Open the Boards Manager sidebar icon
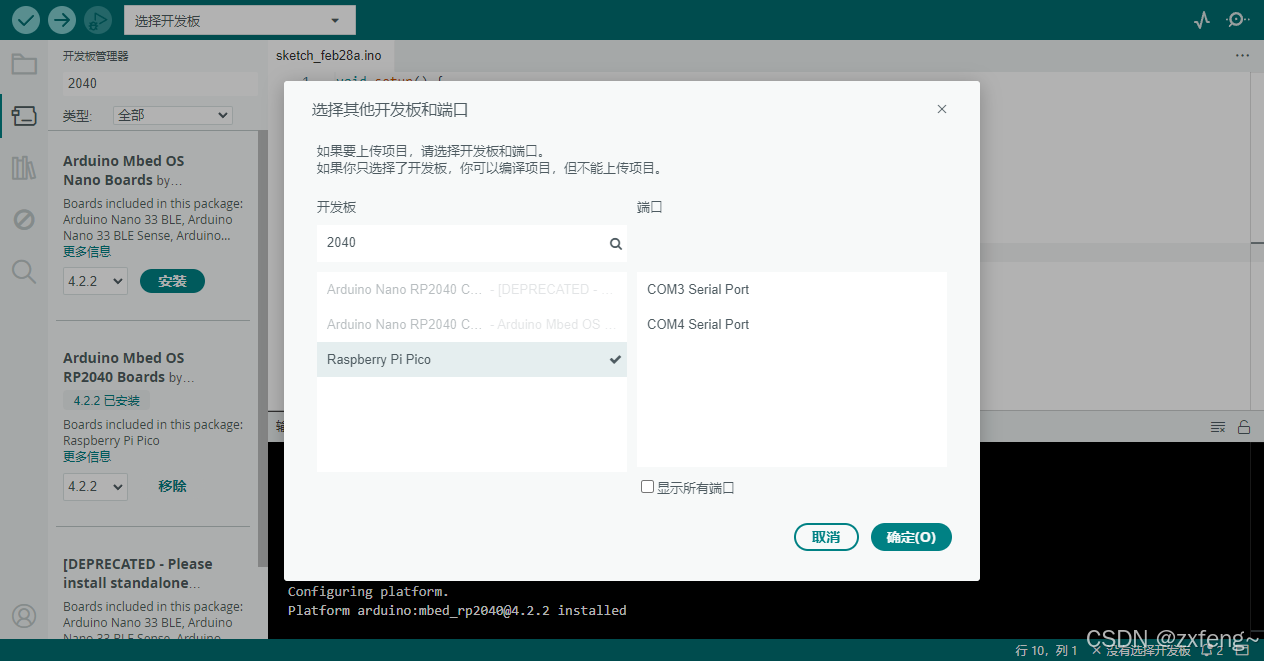Viewport: 1264px width, 661px height. pyautogui.click(x=24, y=116)
